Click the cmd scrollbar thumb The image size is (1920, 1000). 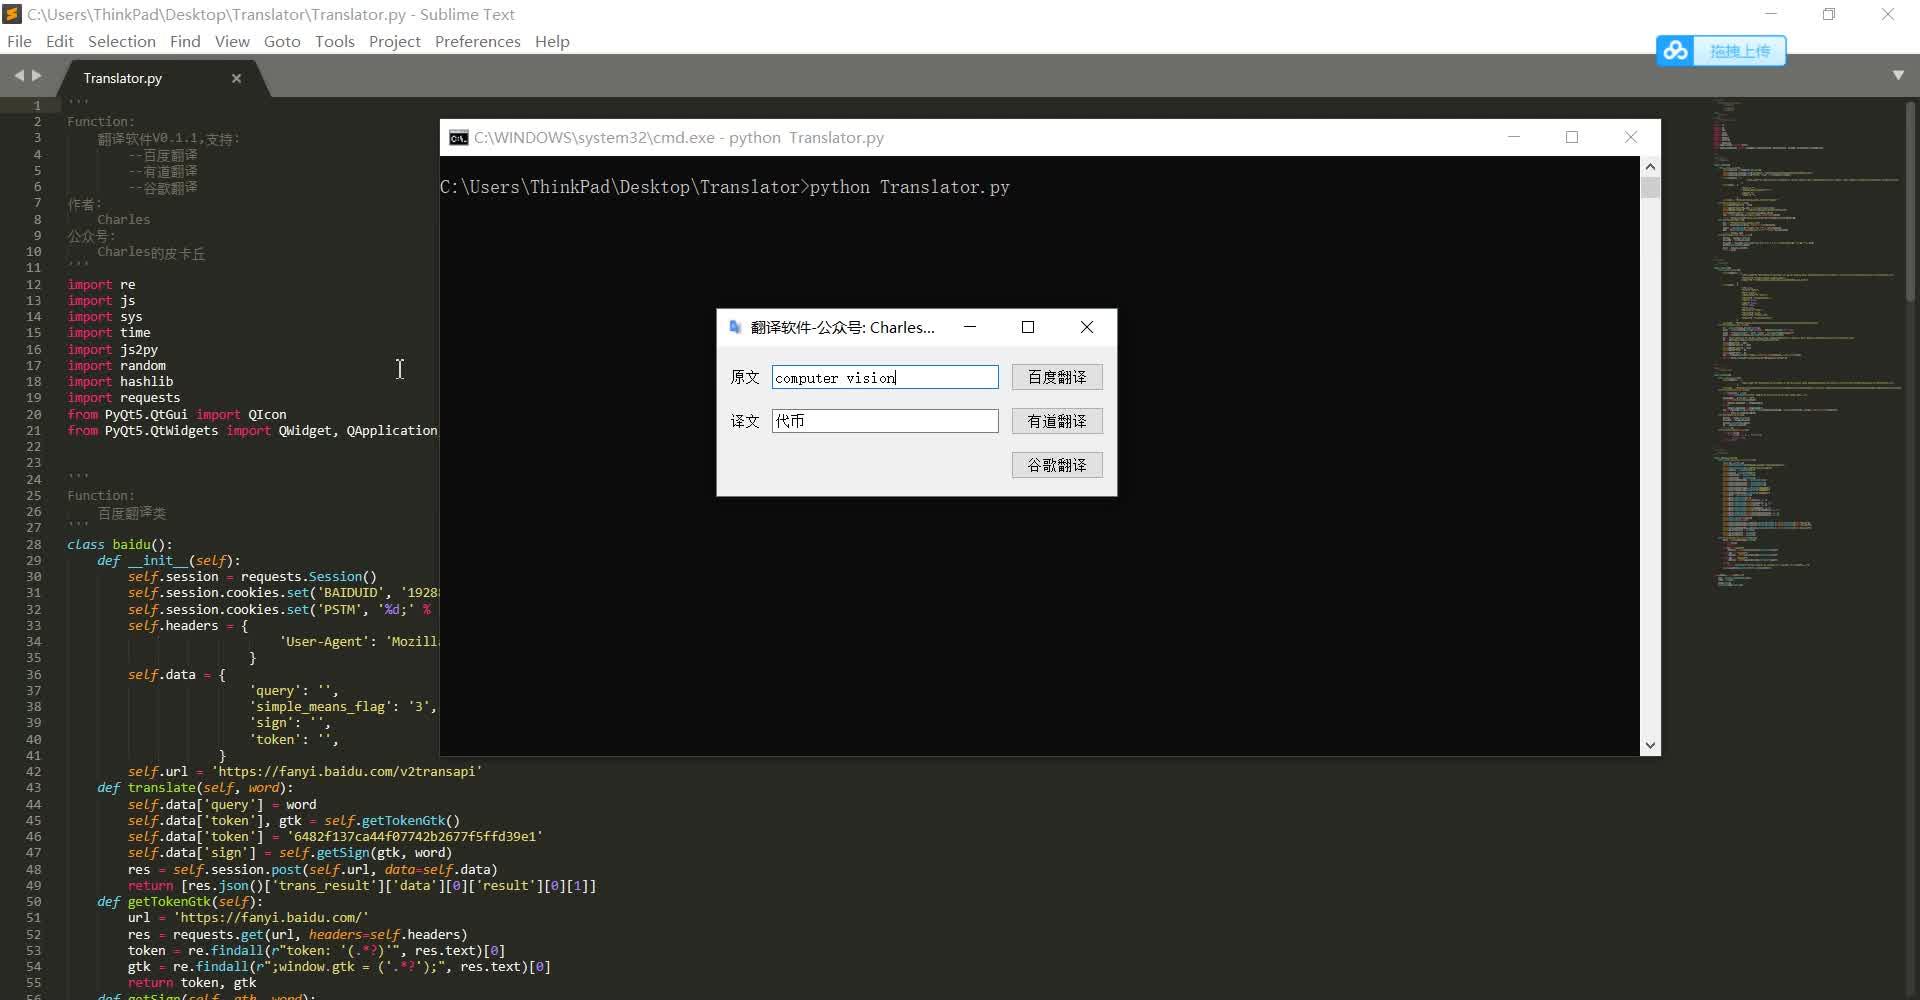(1650, 188)
